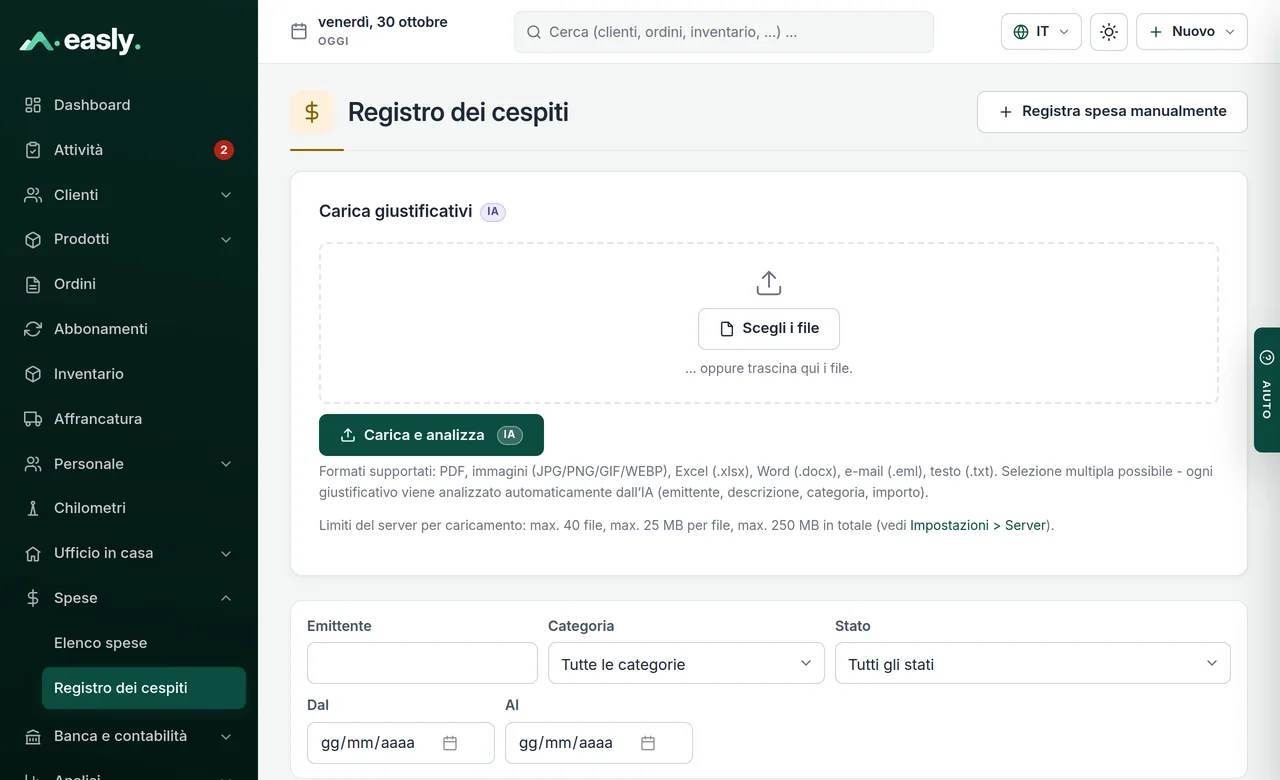Go to Elenco spese in sidebar
The height and width of the screenshot is (780, 1280).
(x=100, y=643)
